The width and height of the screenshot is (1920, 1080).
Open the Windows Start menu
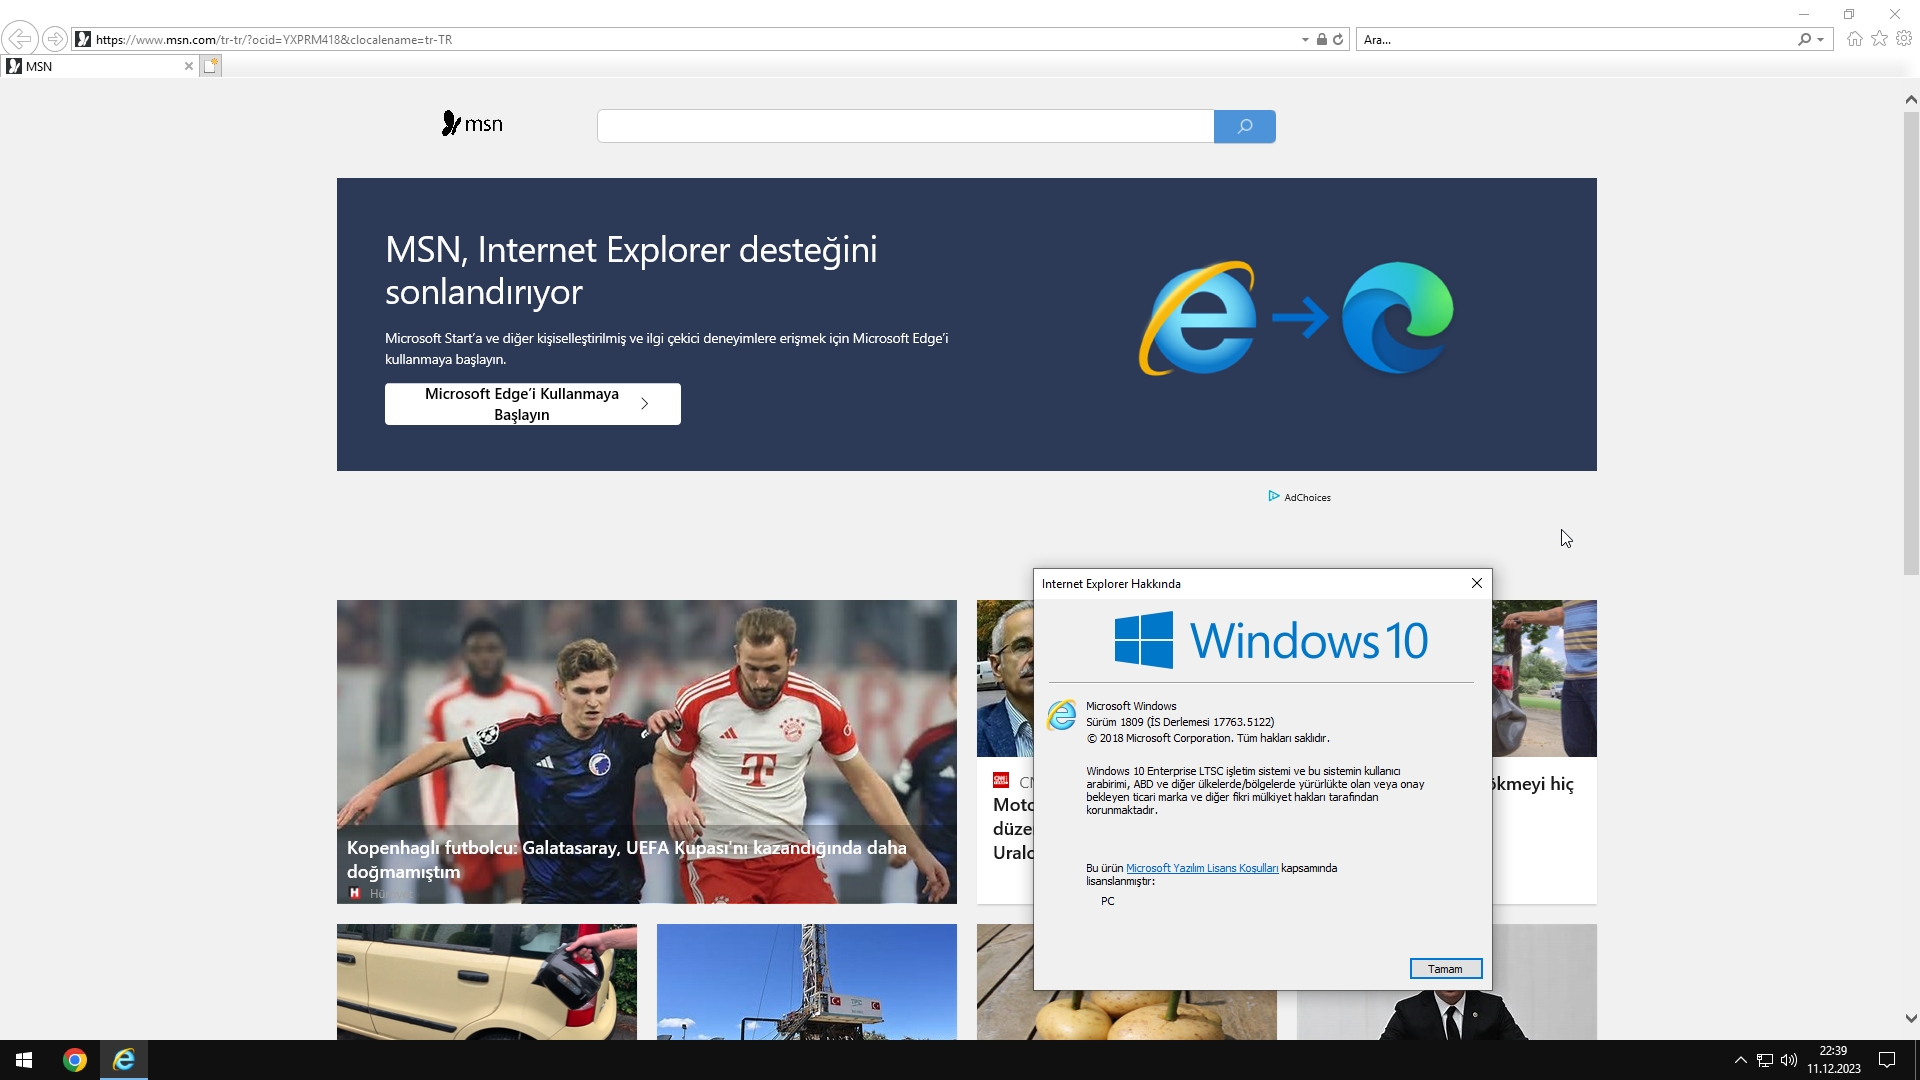[24, 1060]
